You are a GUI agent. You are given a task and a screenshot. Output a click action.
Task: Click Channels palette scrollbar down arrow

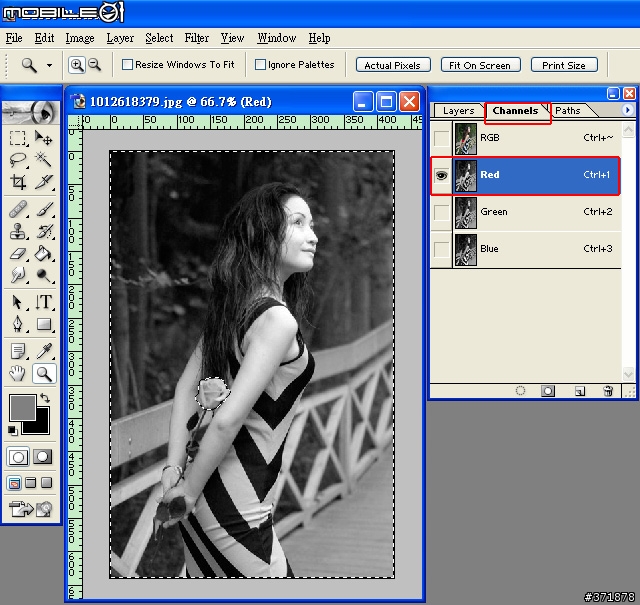(628, 374)
